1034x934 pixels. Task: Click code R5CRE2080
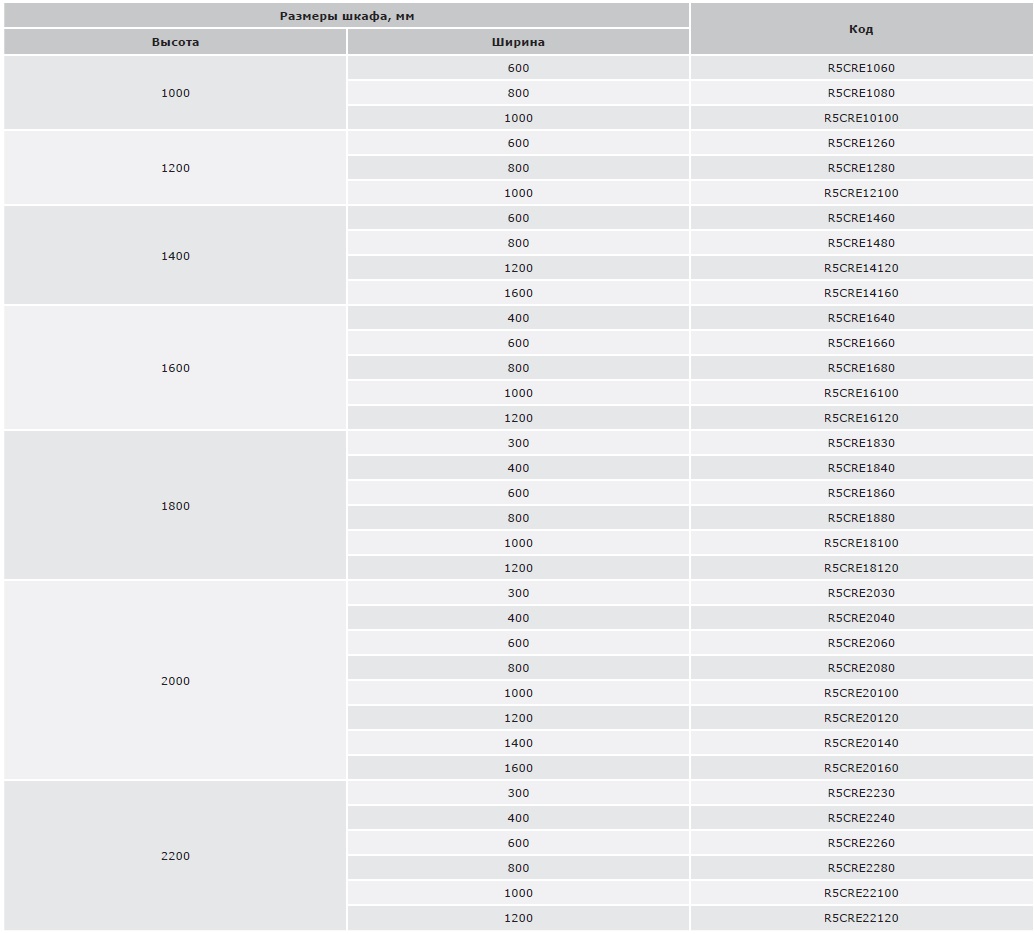point(861,668)
